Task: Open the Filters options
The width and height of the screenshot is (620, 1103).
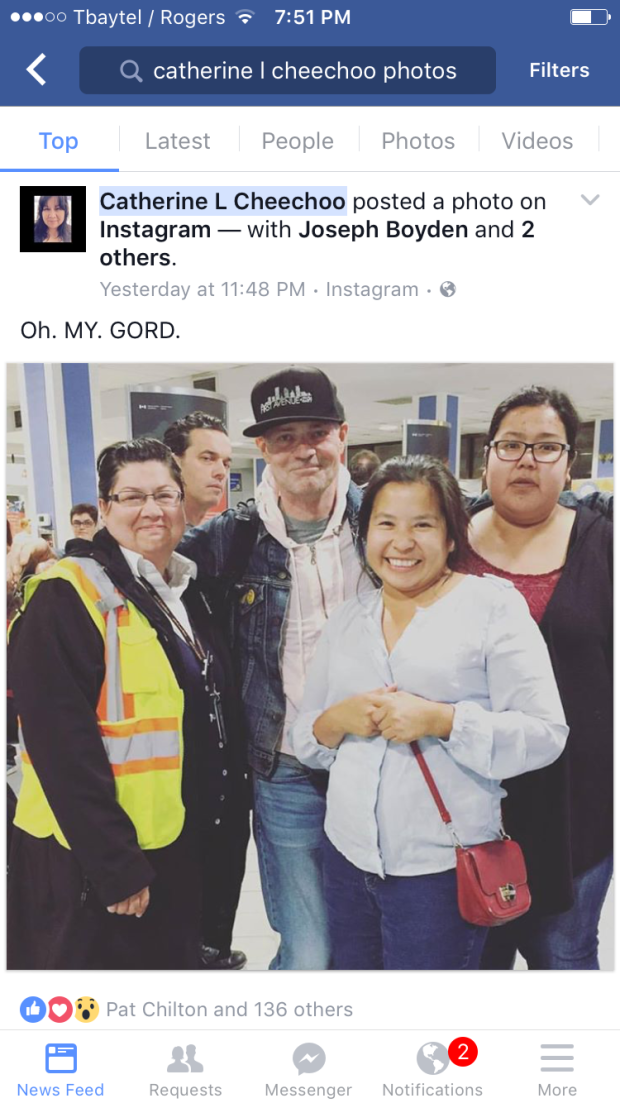Action: 559,70
